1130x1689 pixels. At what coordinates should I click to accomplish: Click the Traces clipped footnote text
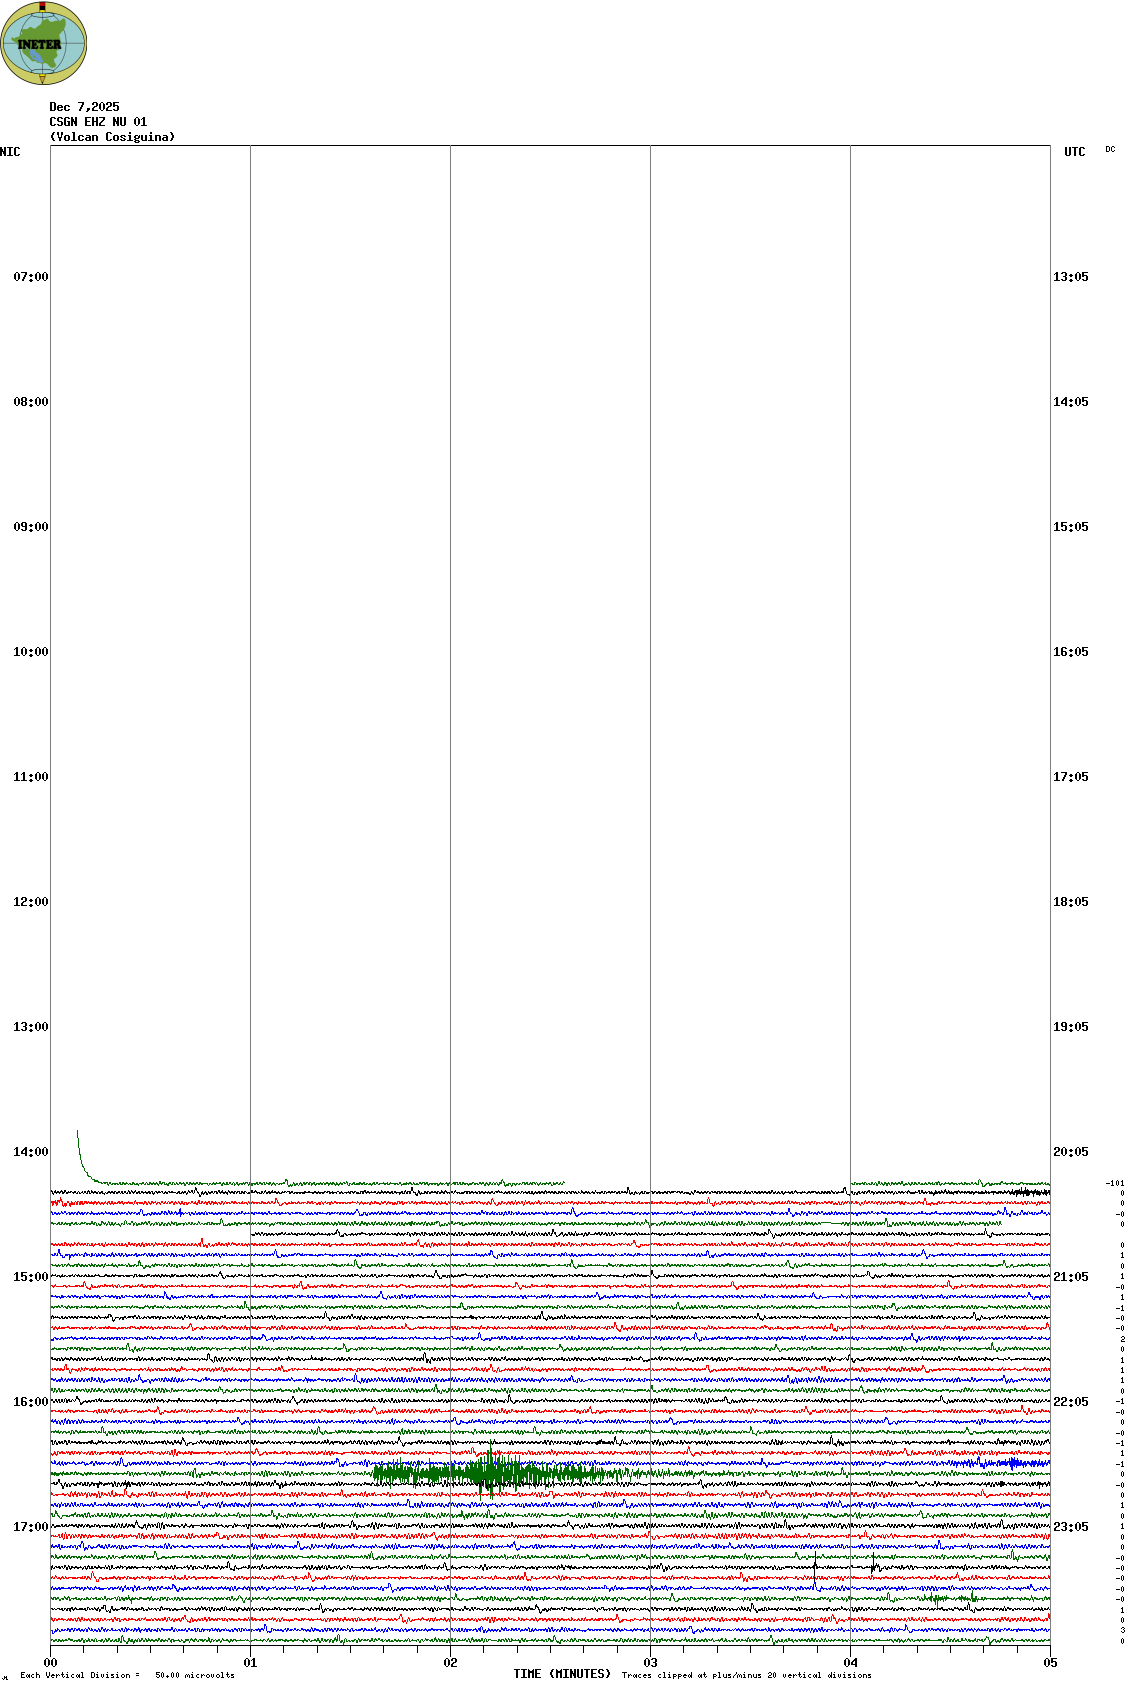(x=746, y=1675)
